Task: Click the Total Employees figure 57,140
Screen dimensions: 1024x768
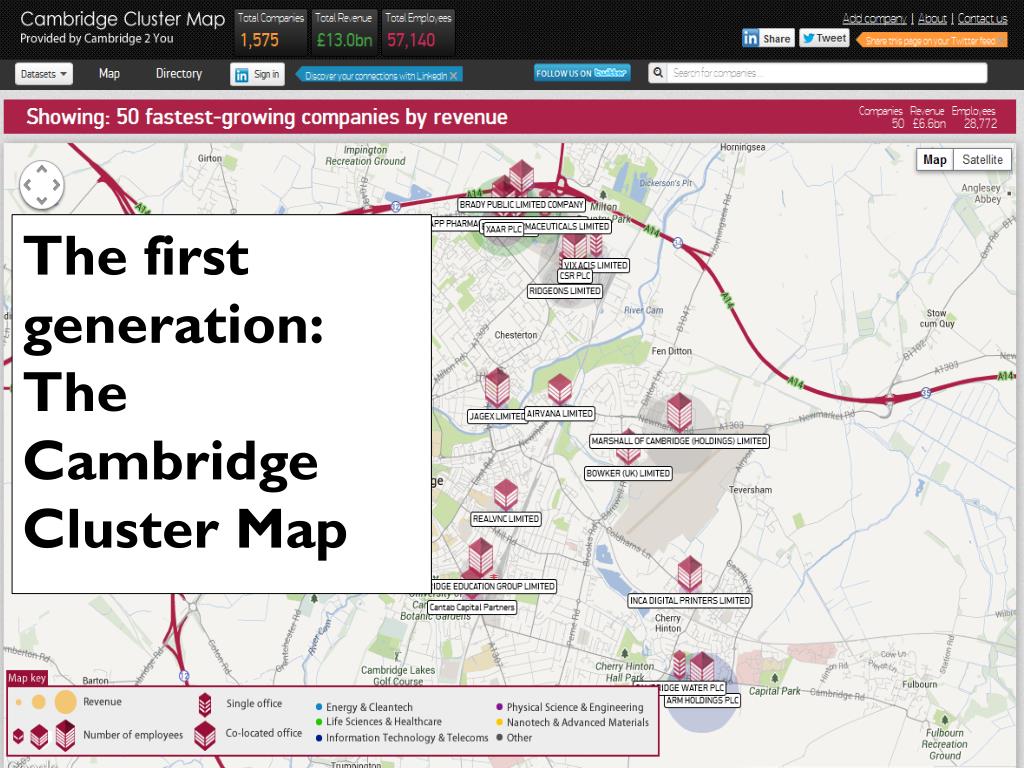Action: click(411, 40)
